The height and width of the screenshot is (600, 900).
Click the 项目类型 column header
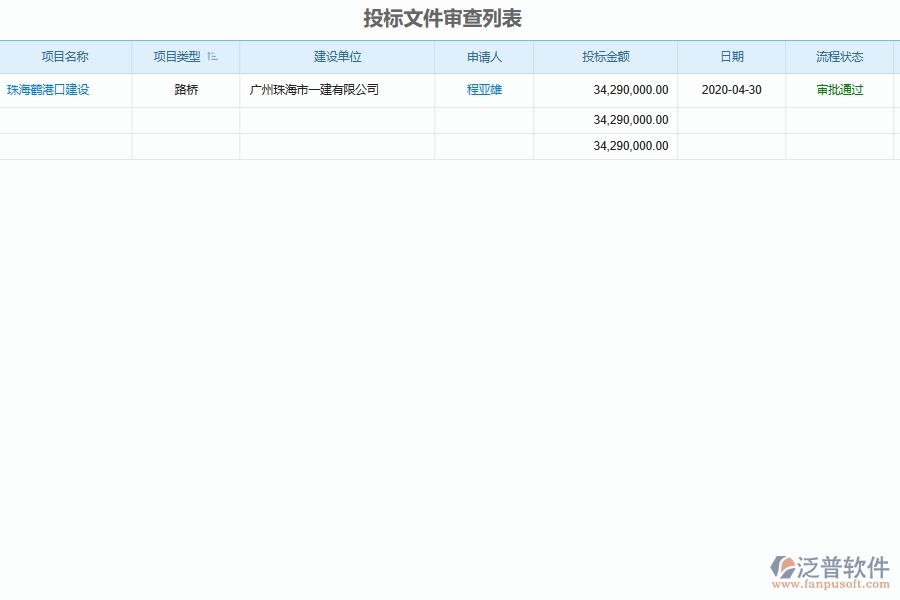pyautogui.click(x=180, y=57)
